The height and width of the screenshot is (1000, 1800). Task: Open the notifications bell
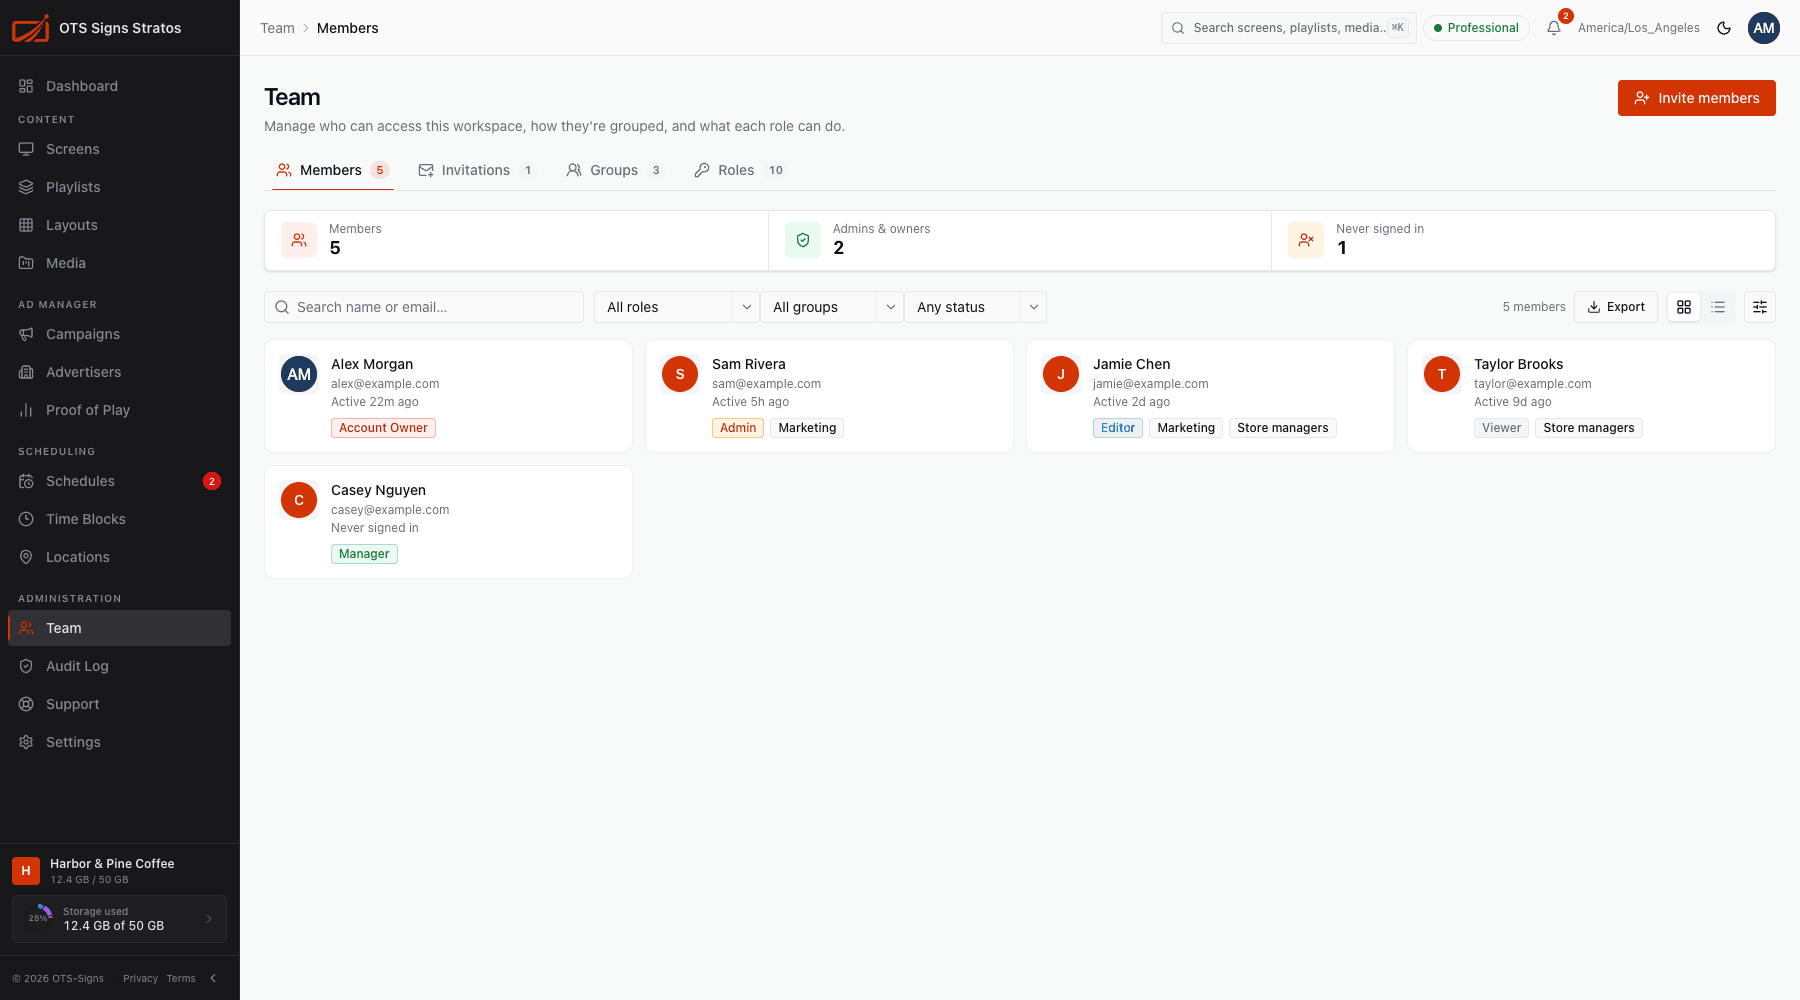click(x=1553, y=28)
